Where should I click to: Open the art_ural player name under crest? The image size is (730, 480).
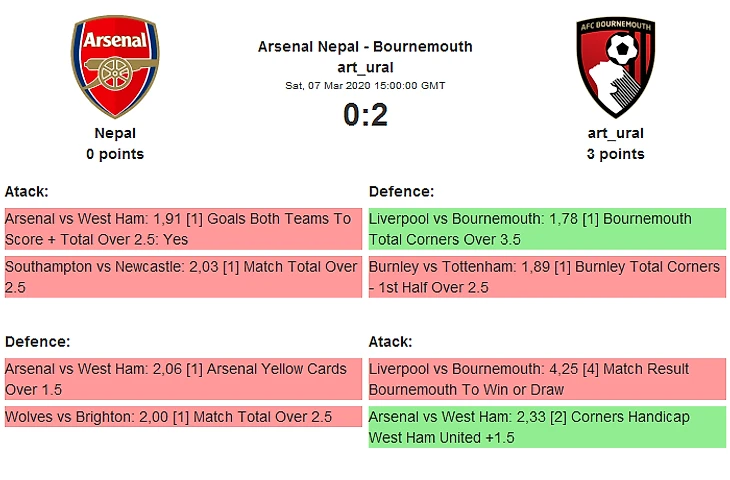coord(615,133)
